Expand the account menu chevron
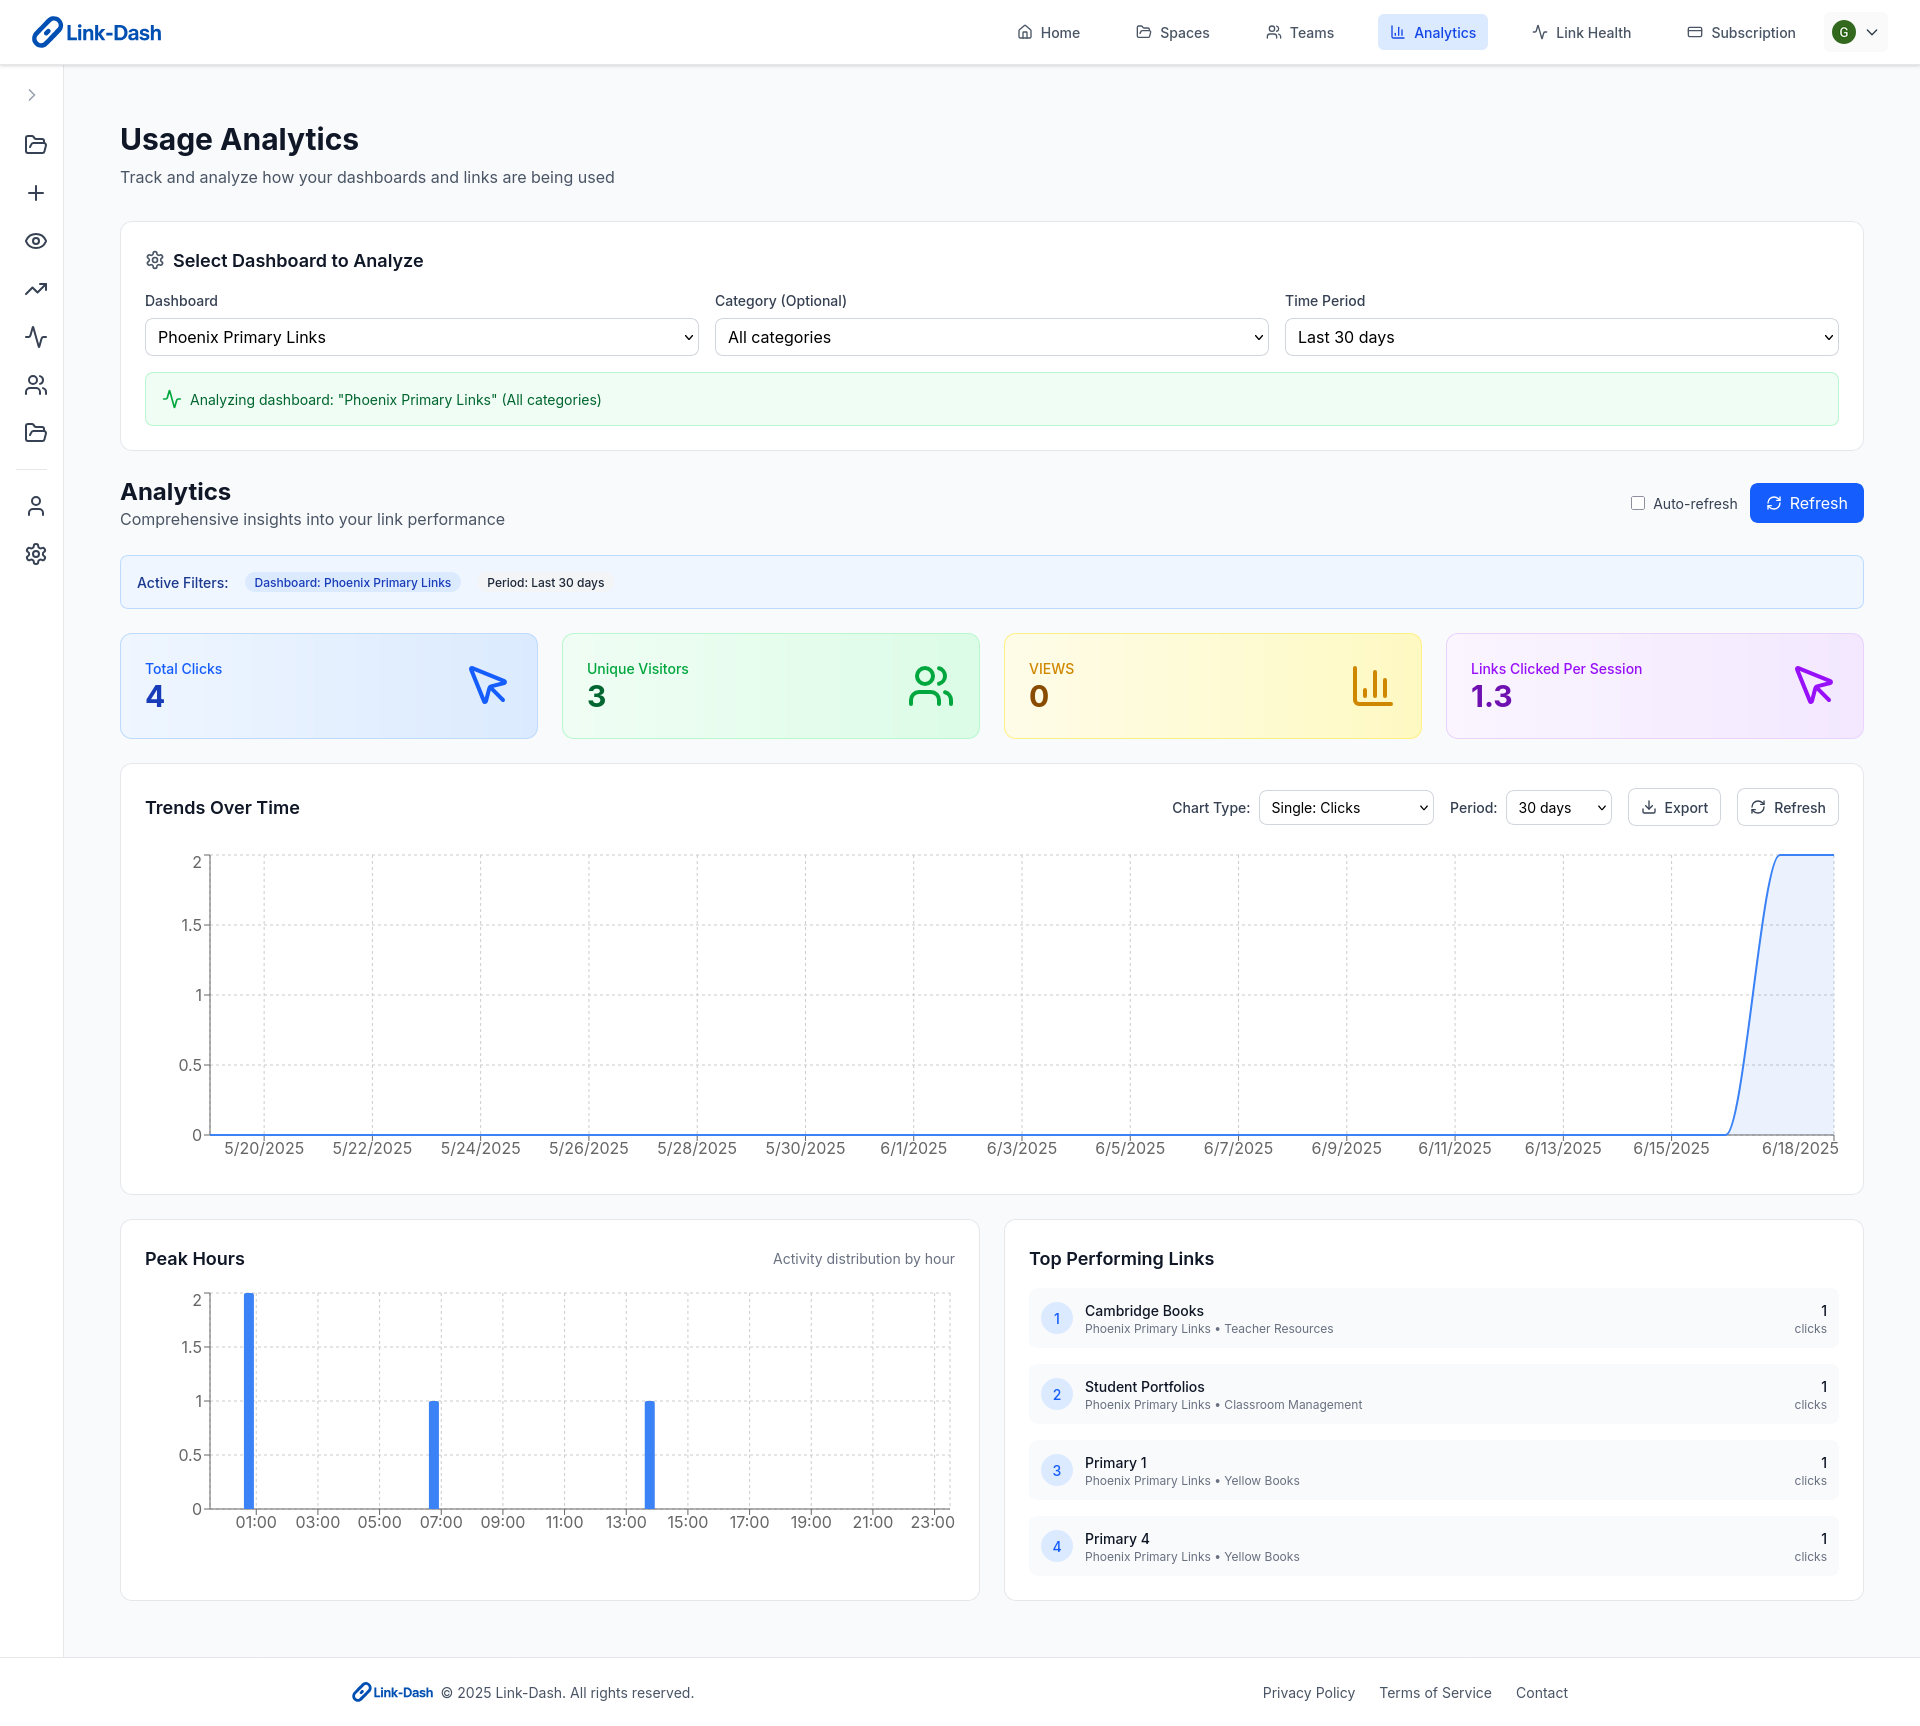Viewport: 1920px width, 1726px height. 1872,32
